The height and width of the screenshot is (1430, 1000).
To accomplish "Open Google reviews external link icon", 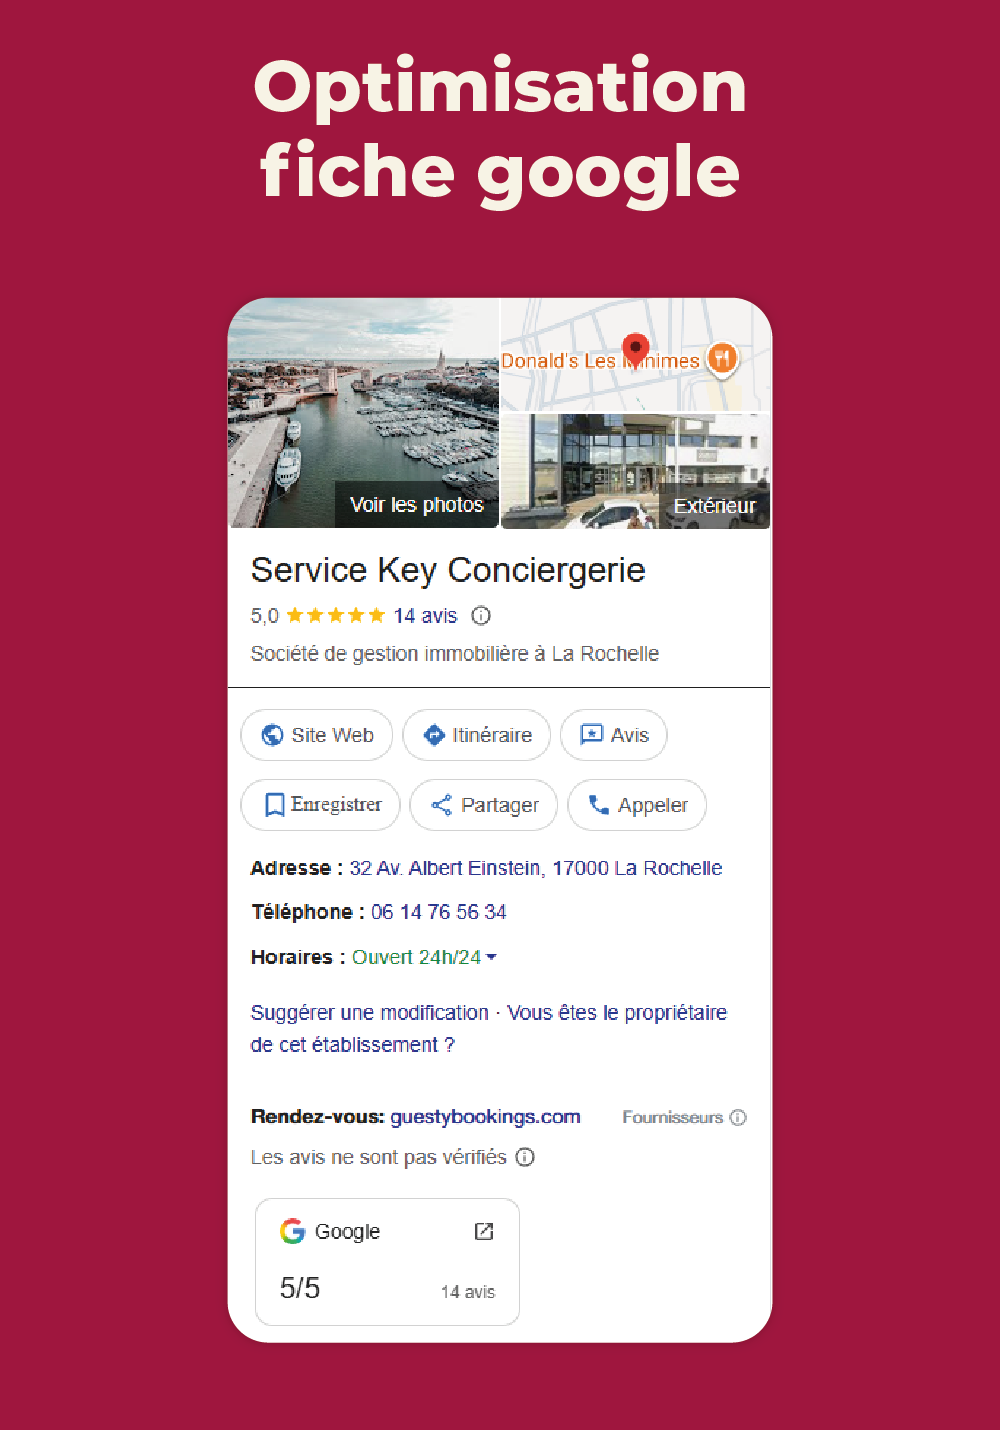I will pos(484,1231).
